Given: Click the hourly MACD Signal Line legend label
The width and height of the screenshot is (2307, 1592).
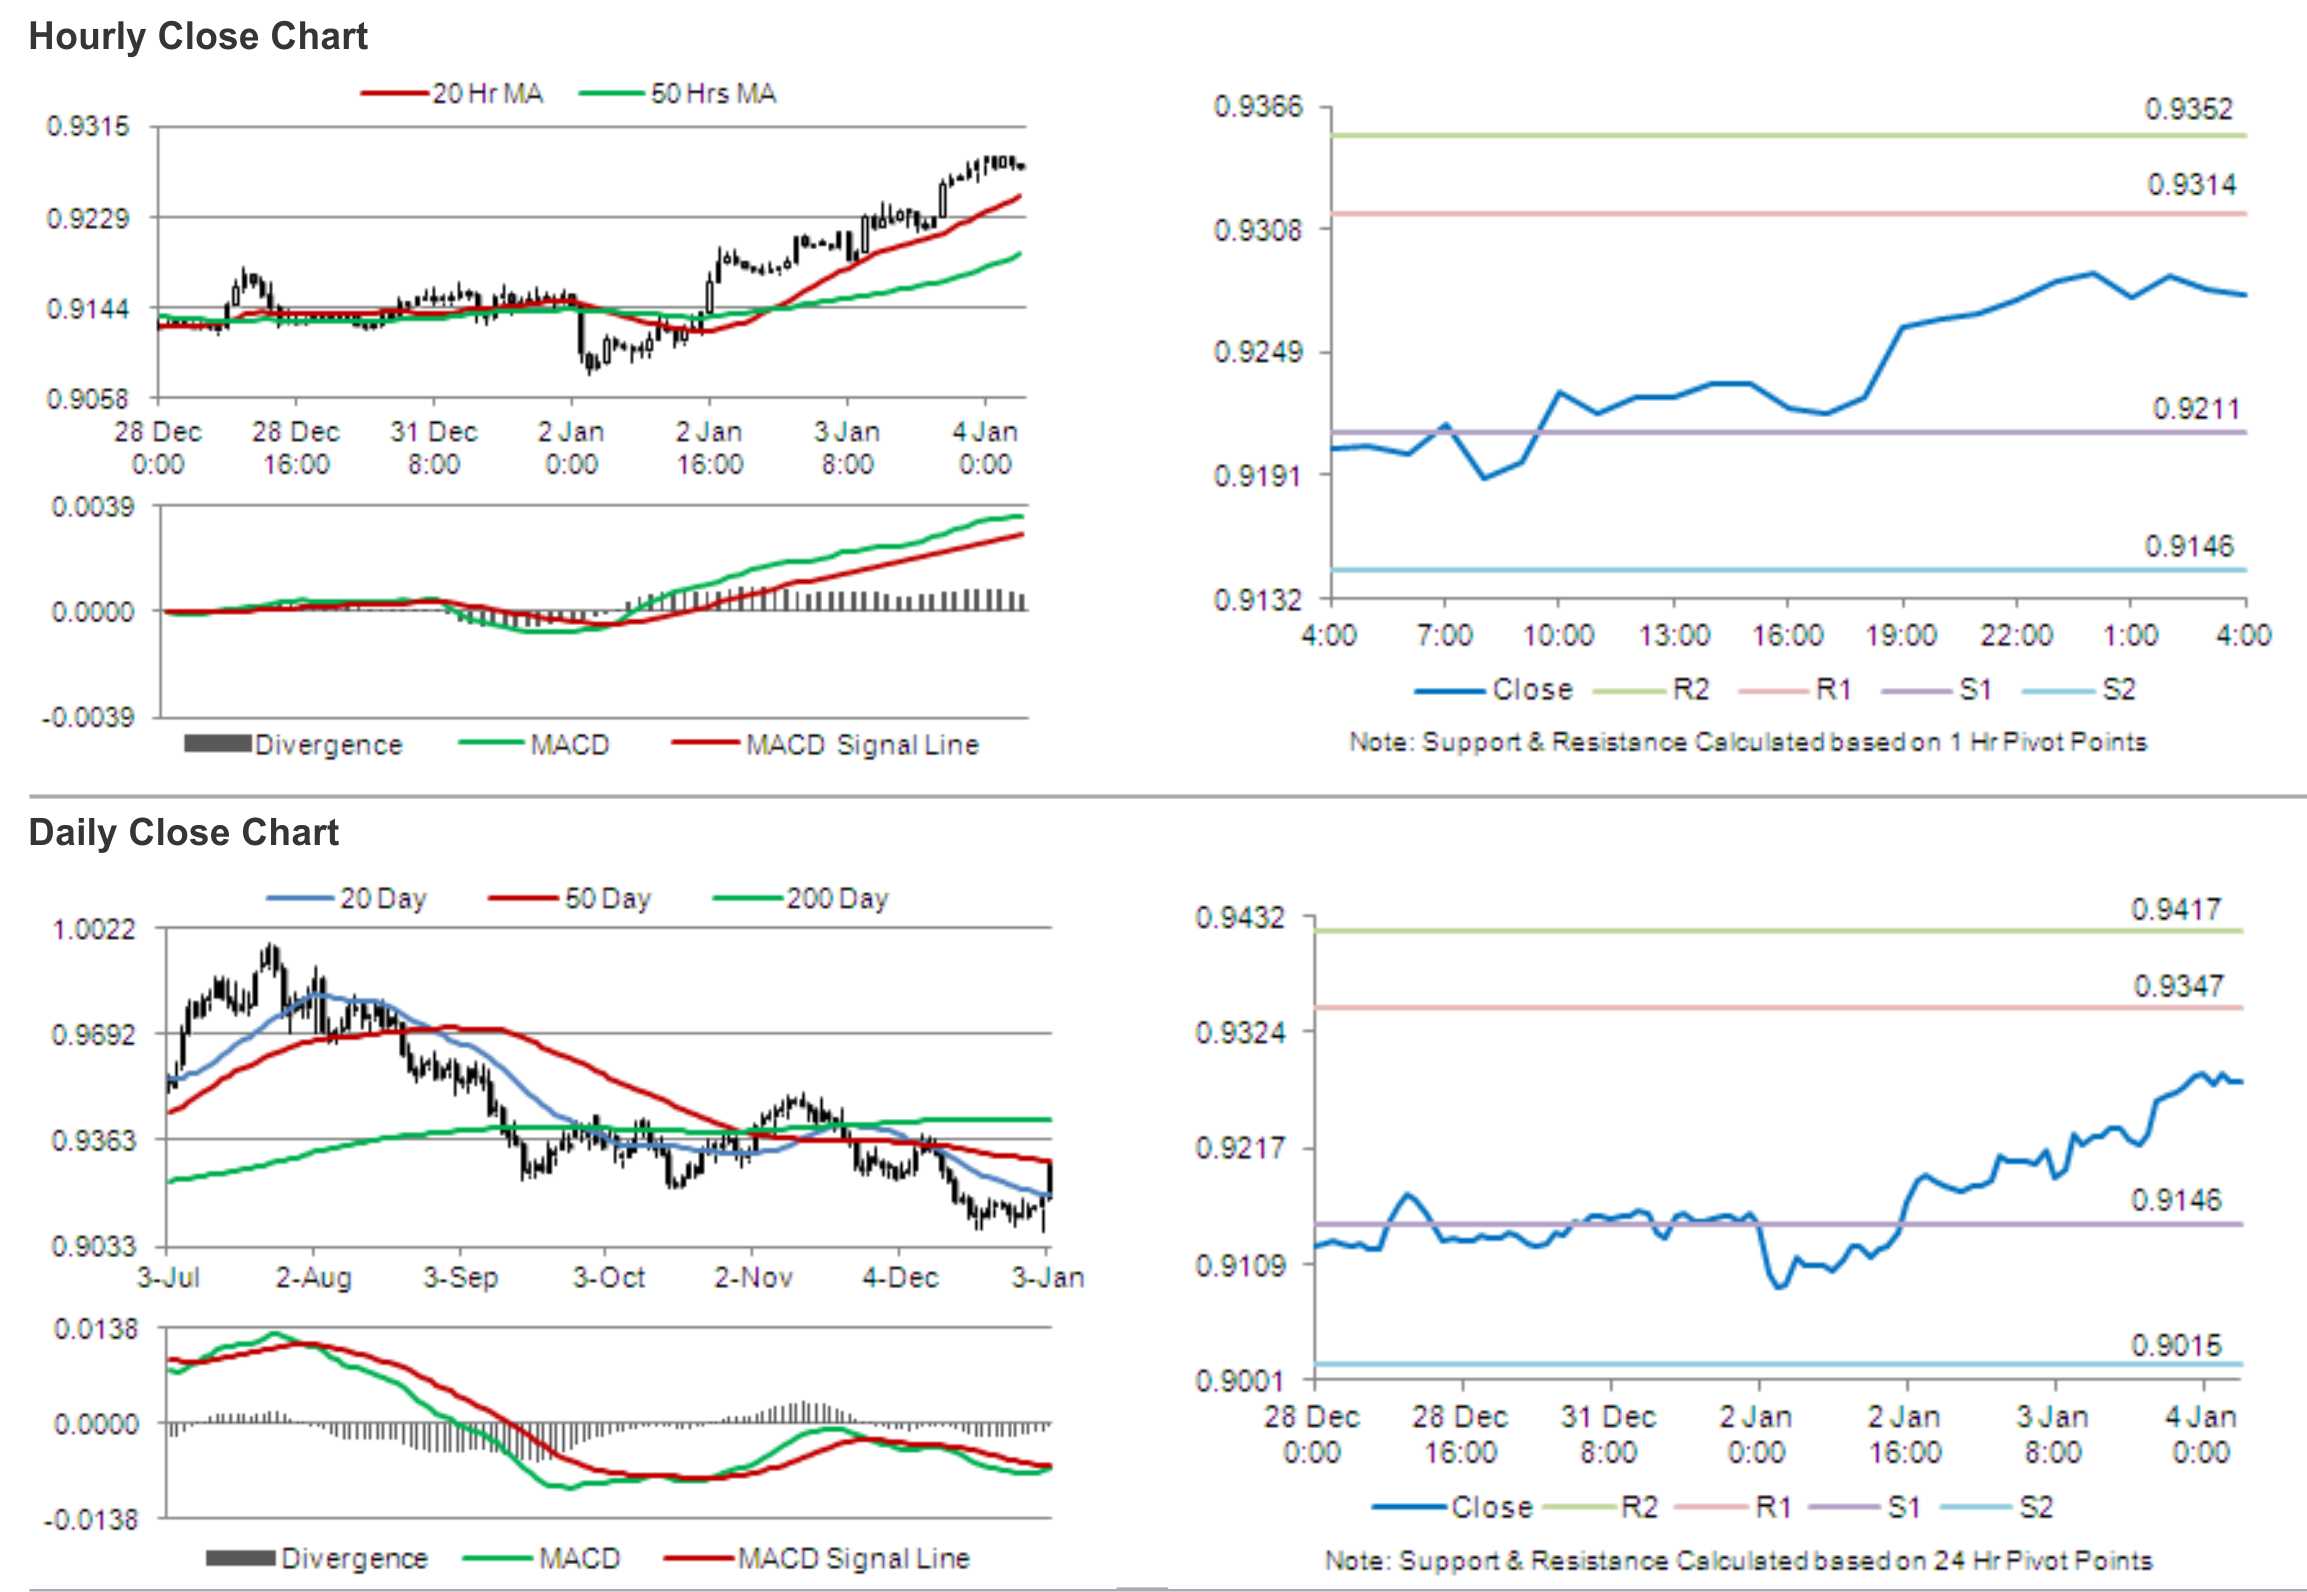Looking at the screenshot, I should 862,745.
